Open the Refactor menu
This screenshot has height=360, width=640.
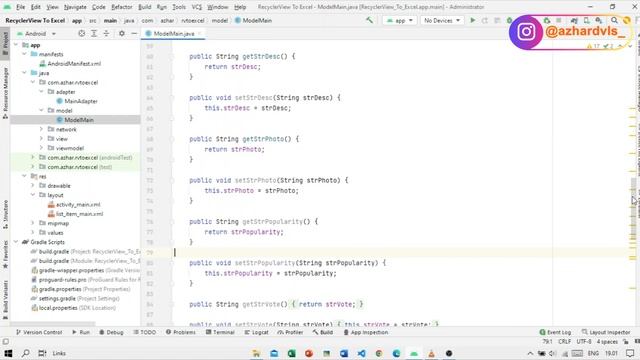pos(122,7)
